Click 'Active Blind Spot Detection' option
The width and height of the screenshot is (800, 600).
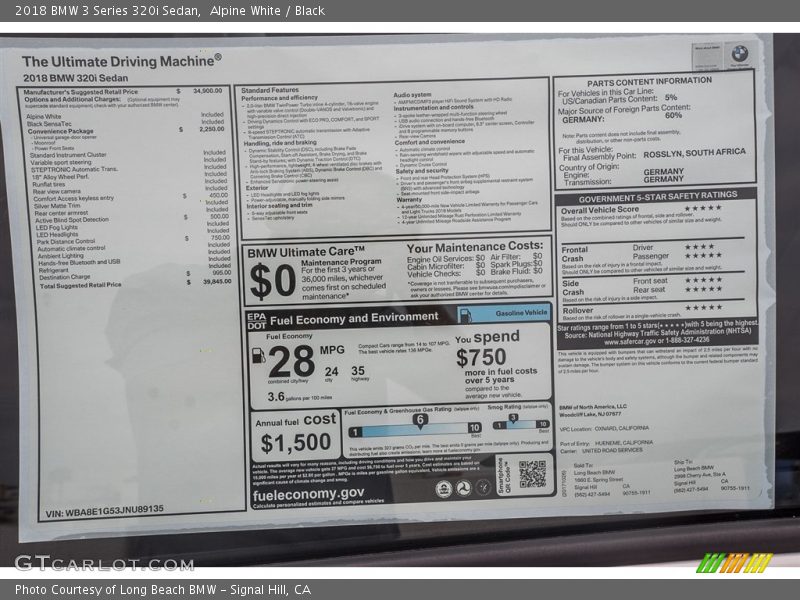(x=72, y=220)
